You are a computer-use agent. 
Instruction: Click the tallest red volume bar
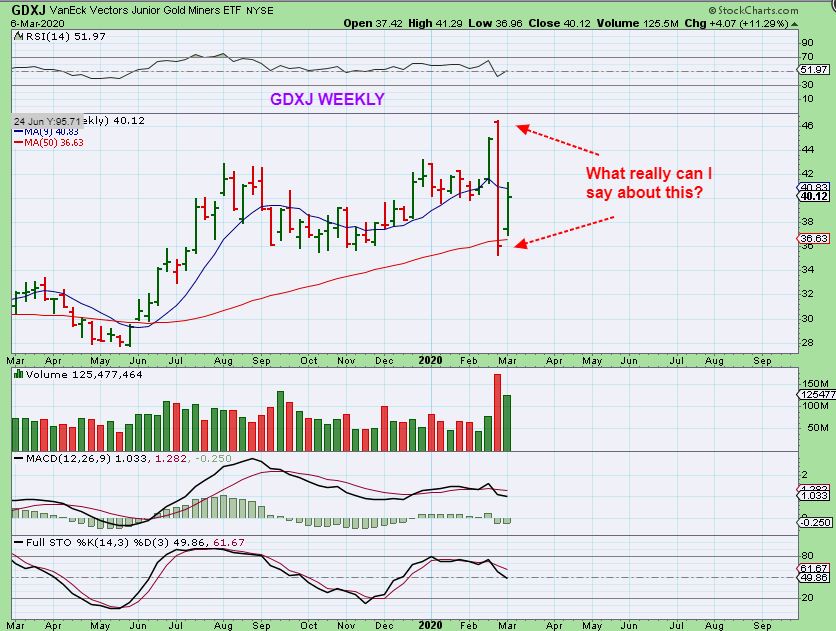coord(497,412)
